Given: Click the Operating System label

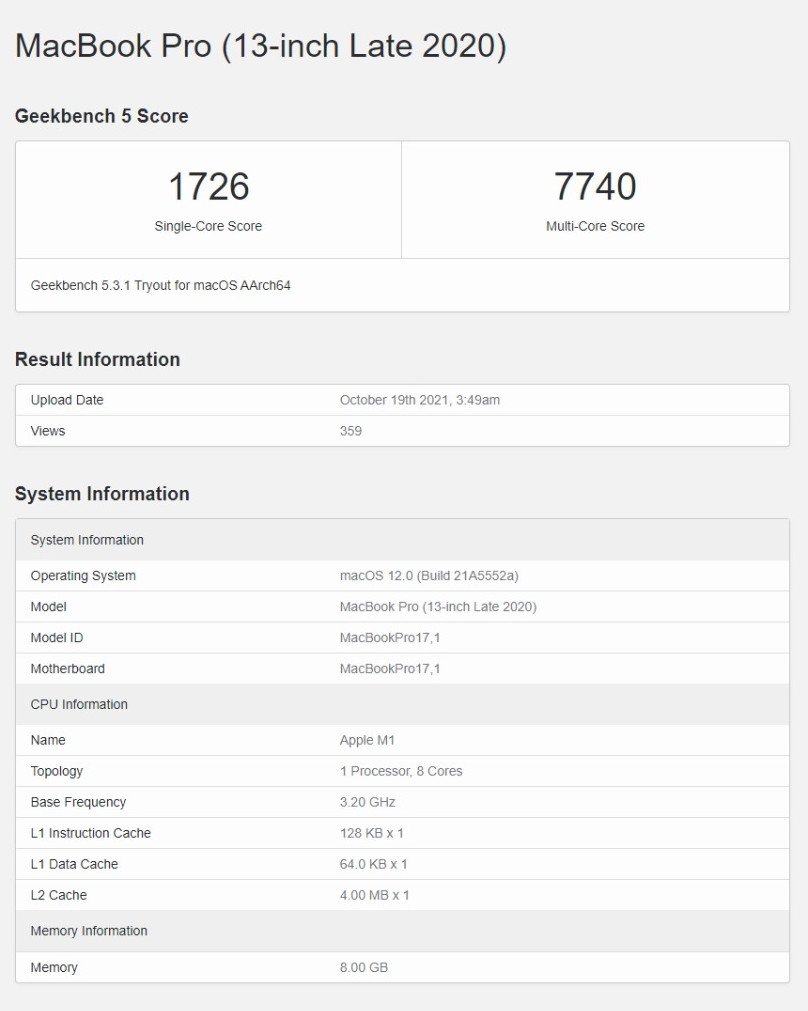Looking at the screenshot, I should (x=83, y=576).
